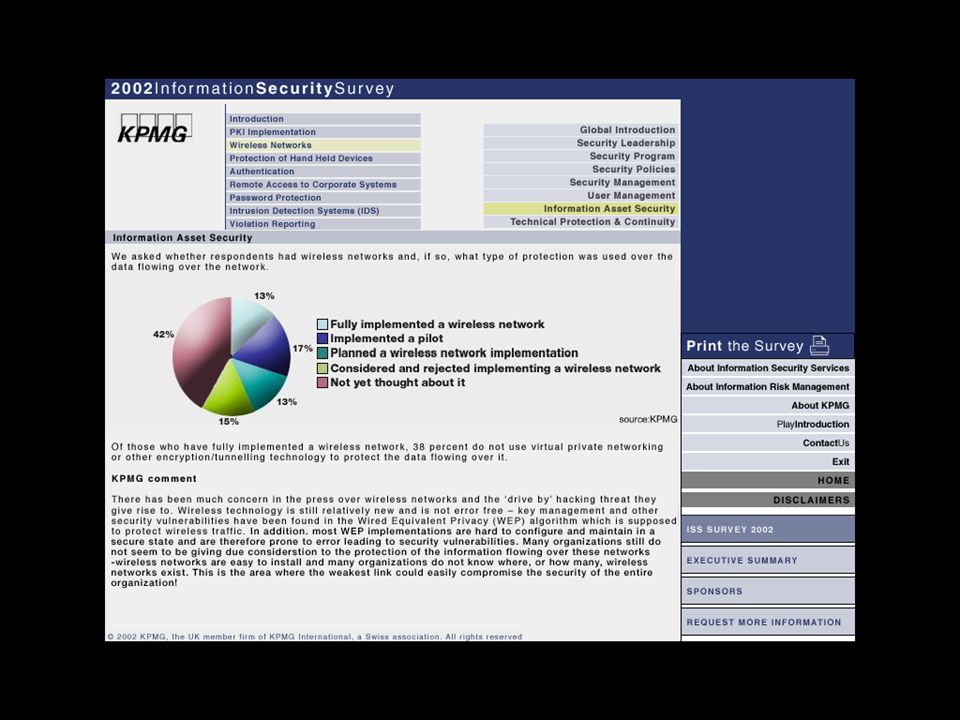Screen dimensions: 960x720
Task: Click the Print the Survey text
Action: pyautogui.click(x=744, y=346)
